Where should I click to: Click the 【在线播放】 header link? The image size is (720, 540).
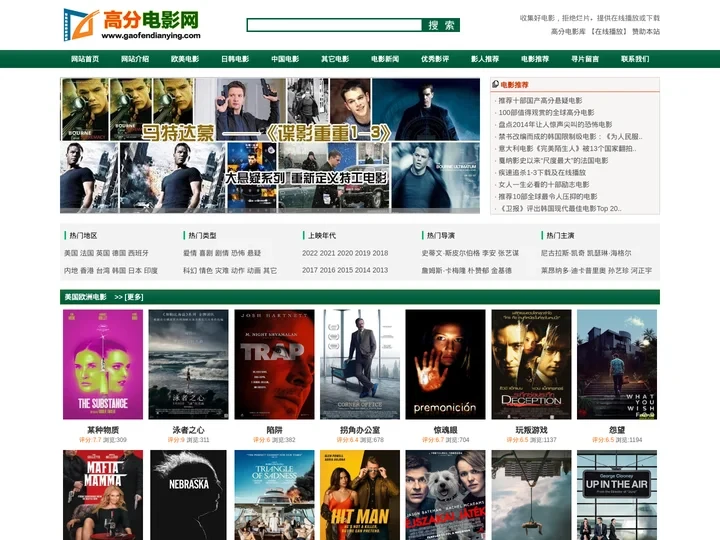tap(608, 32)
